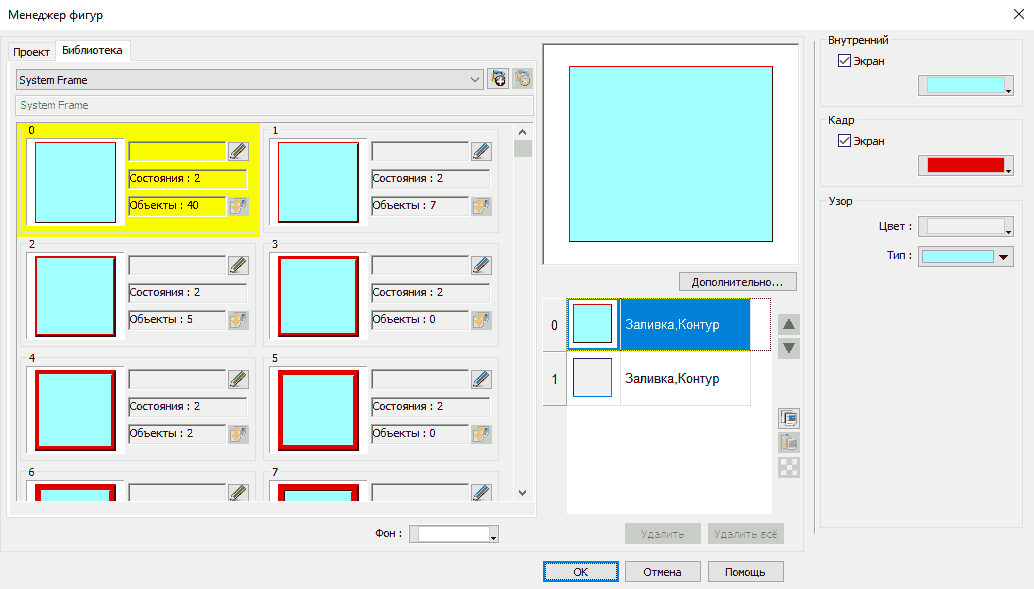Screen dimensions: 1034x589
Task: Click the Удалить button
Action: pos(662,534)
